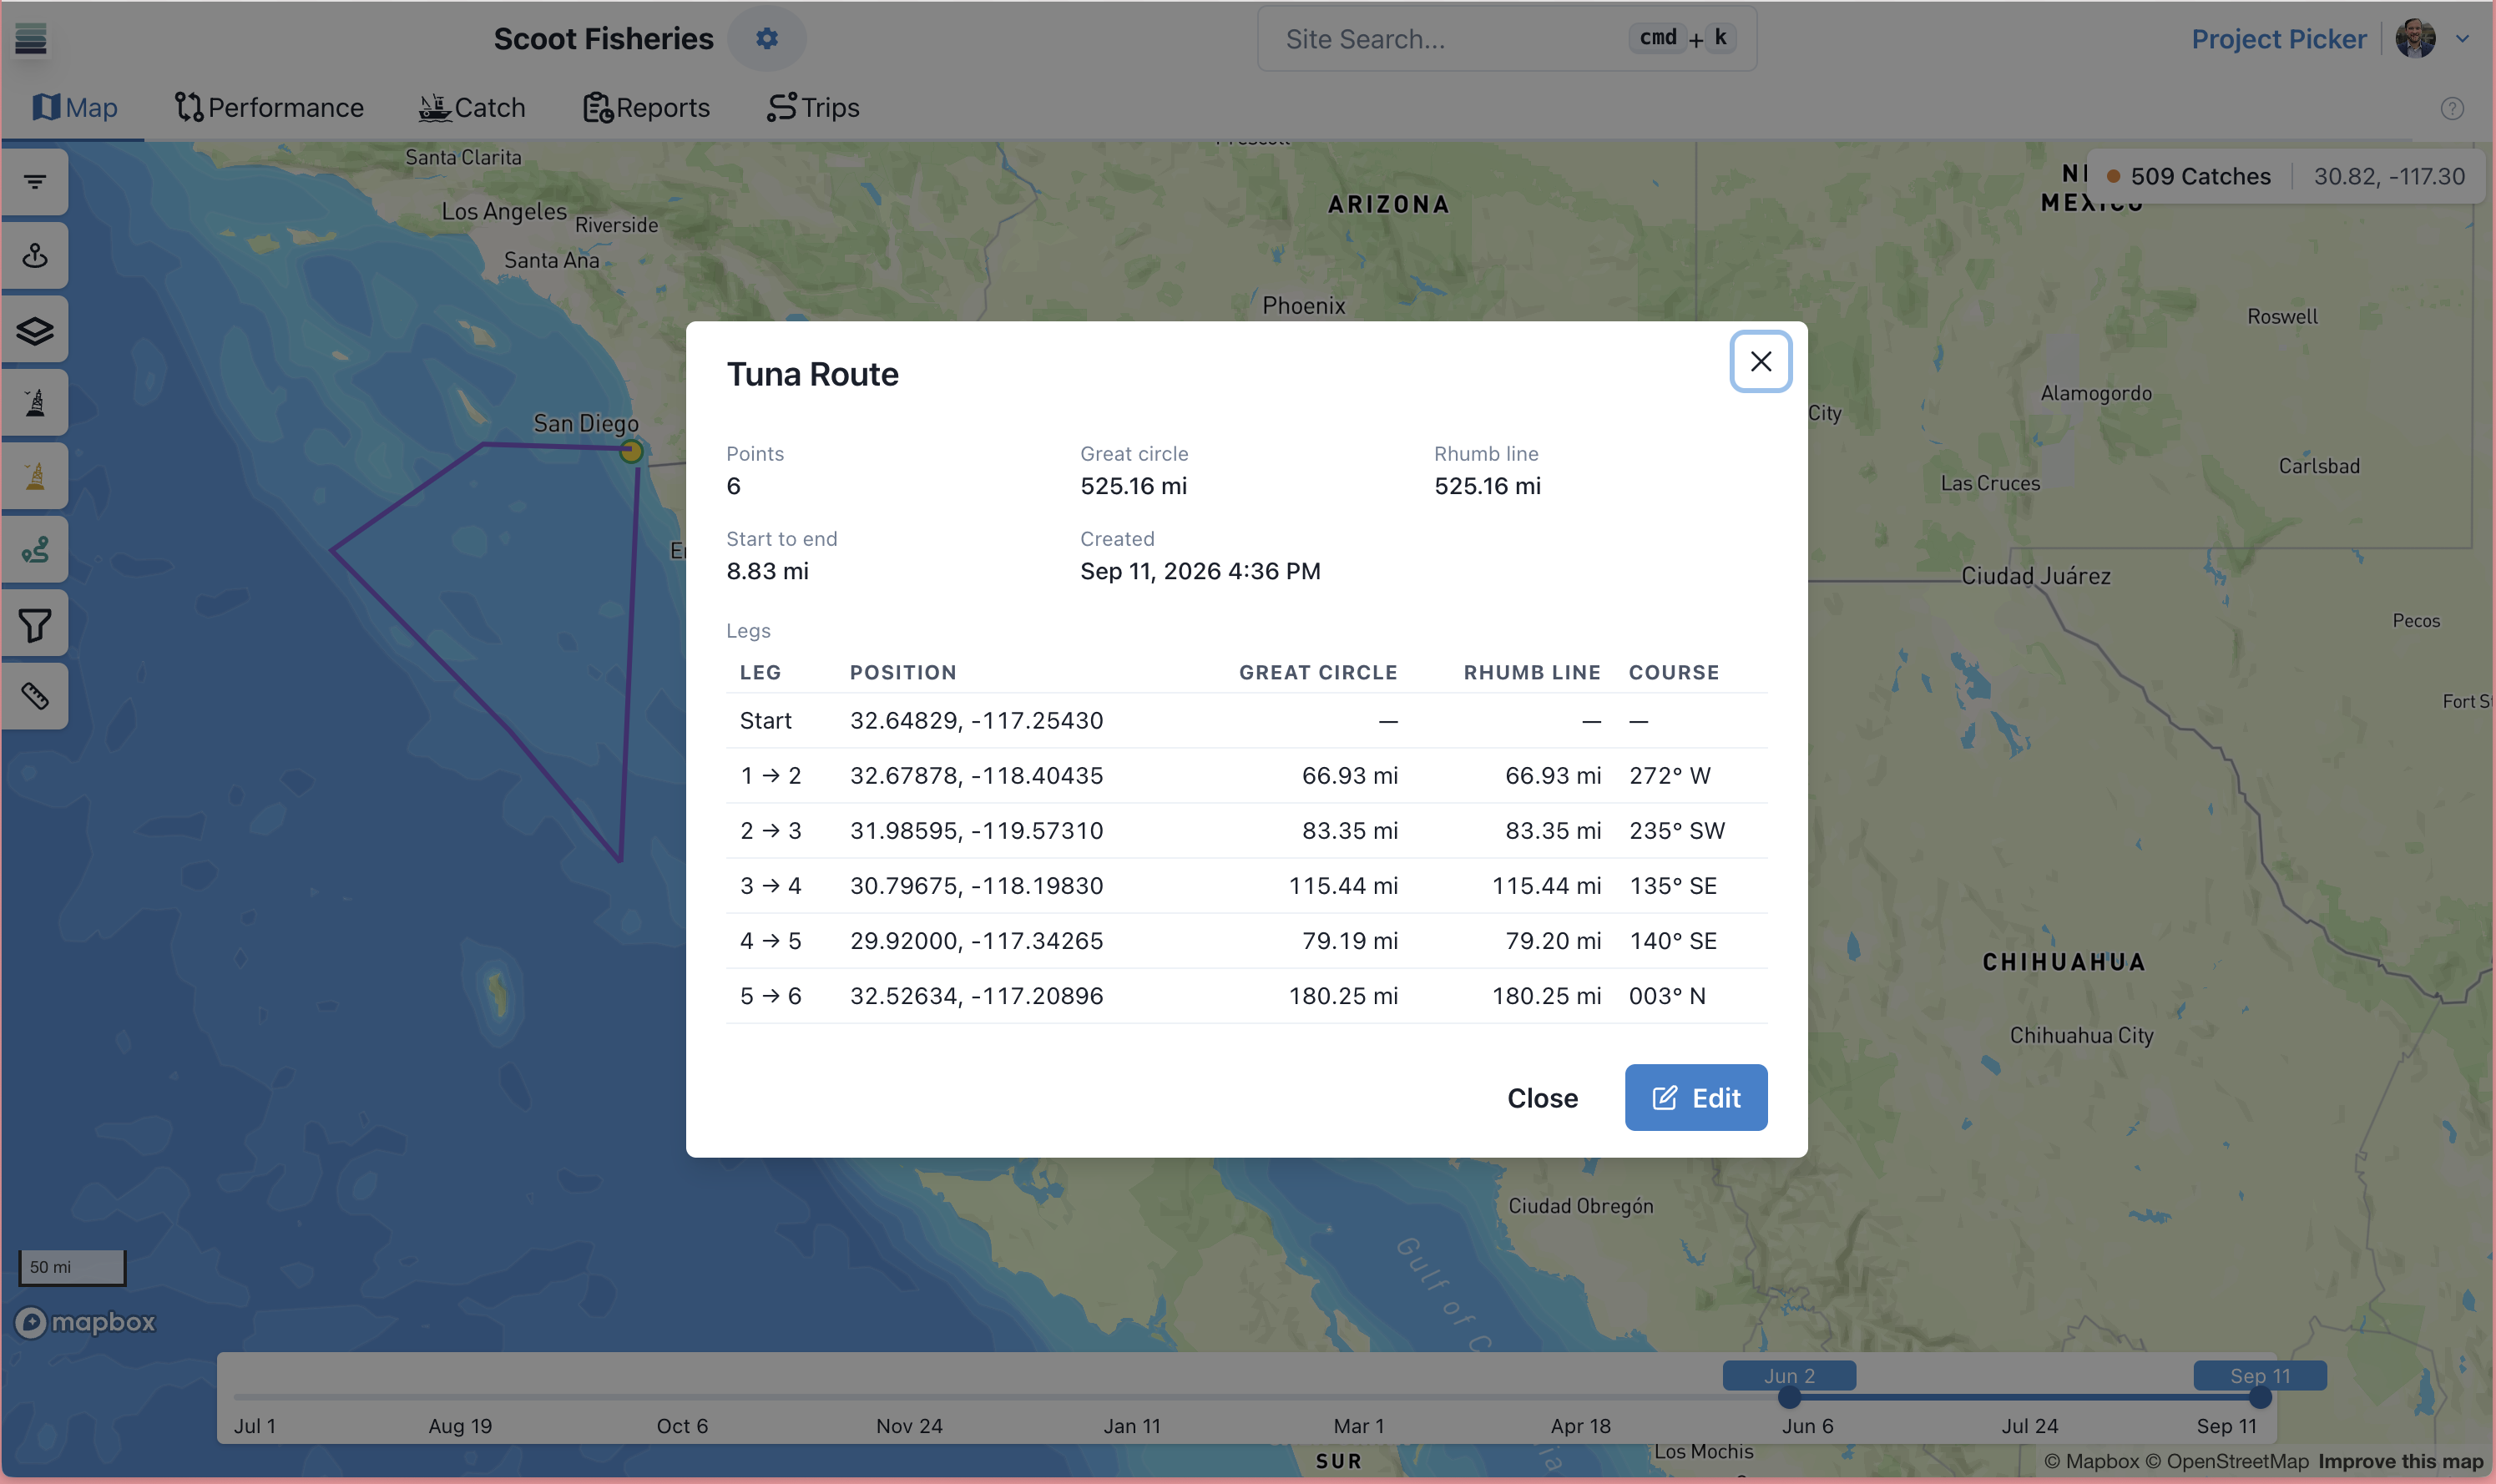Screen dimensions: 2496x1484
Task: Select the location pin map tool
Action: (x=35, y=256)
